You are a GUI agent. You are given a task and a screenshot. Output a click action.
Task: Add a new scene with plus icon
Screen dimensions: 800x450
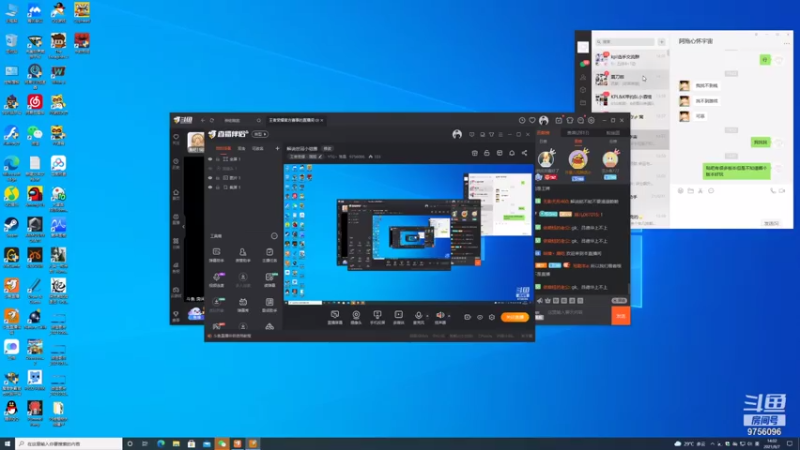pos(277,148)
